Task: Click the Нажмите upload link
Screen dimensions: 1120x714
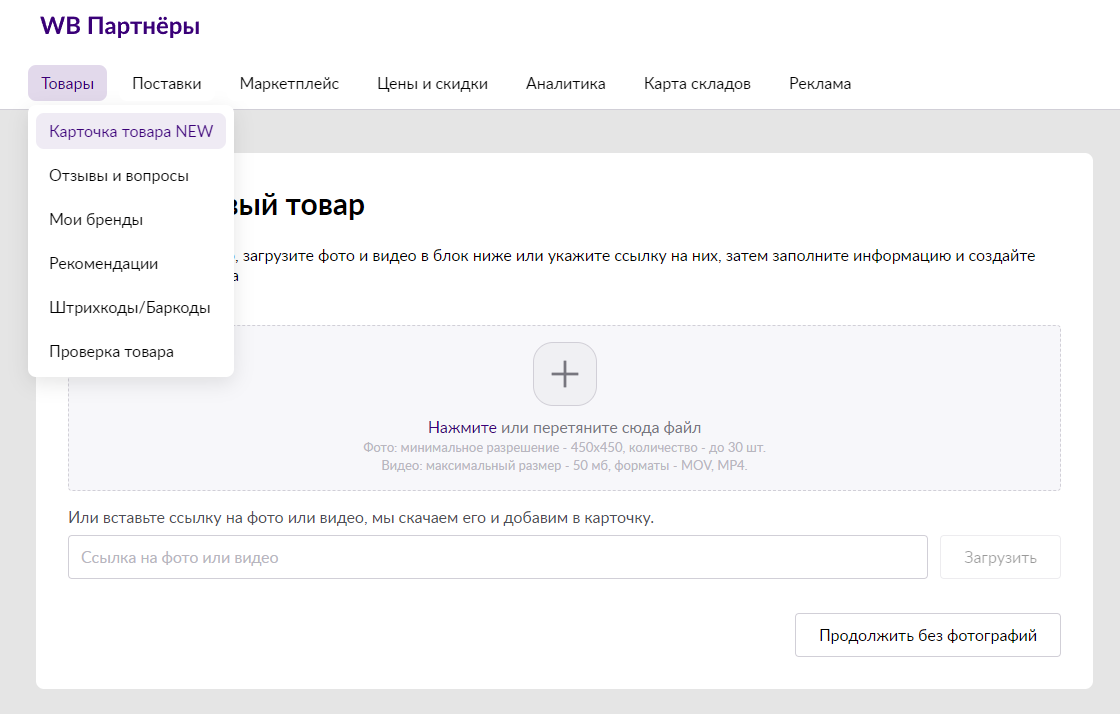Action: click(x=462, y=428)
